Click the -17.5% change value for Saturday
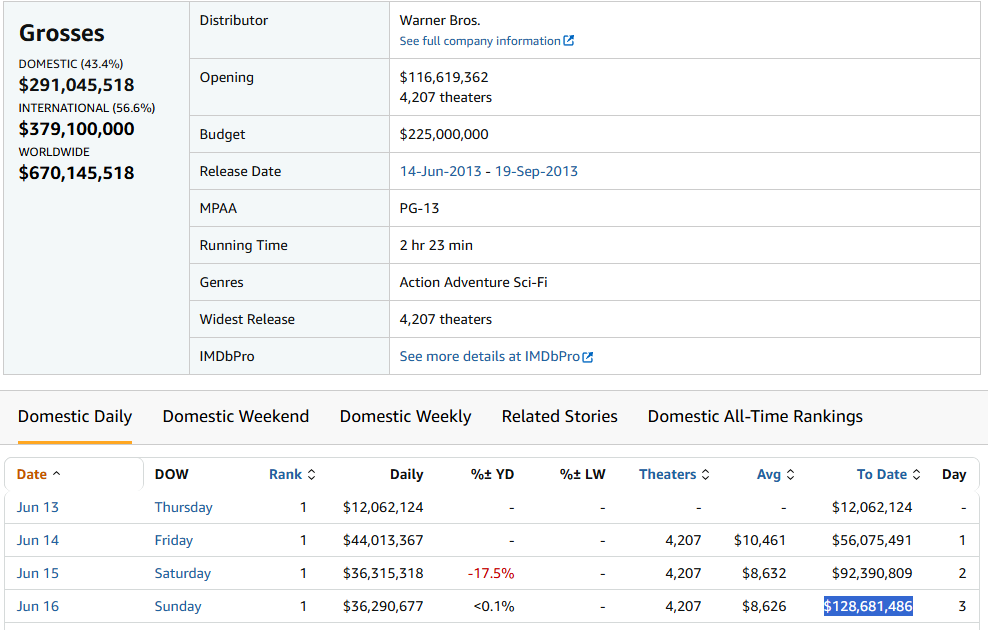 491,573
